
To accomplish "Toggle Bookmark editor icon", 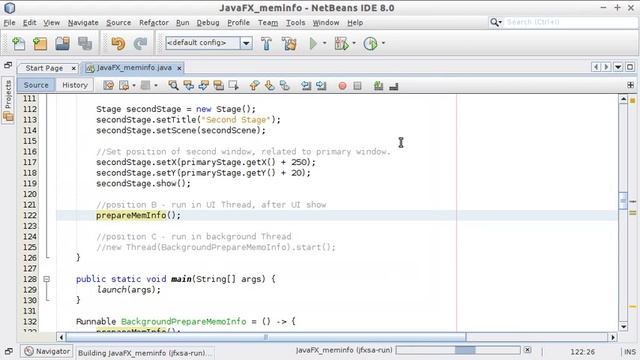I will [284, 85].
